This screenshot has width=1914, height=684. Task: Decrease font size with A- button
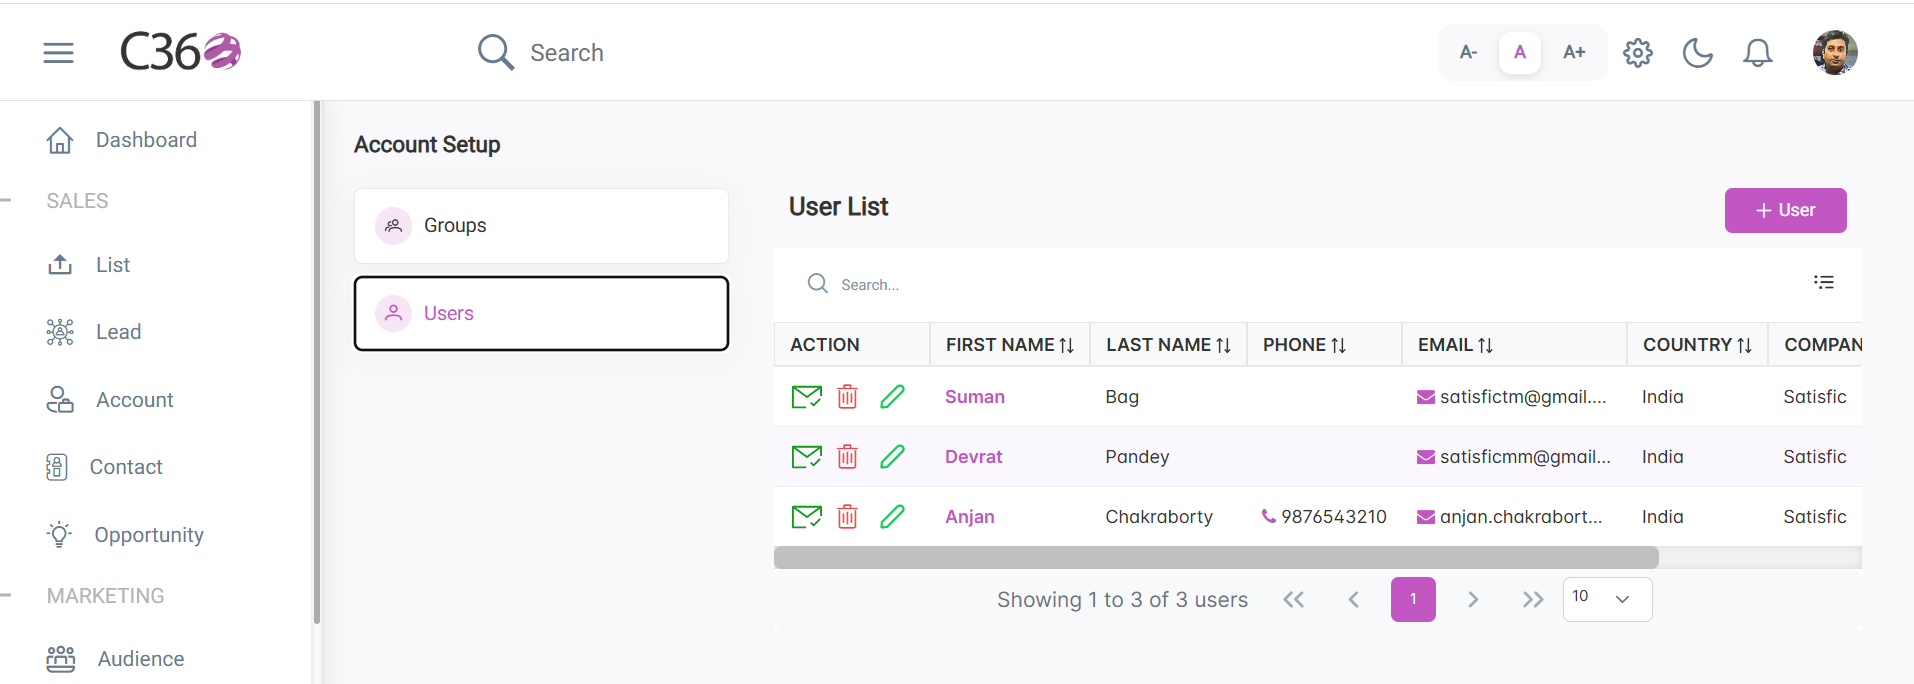pos(1468,52)
